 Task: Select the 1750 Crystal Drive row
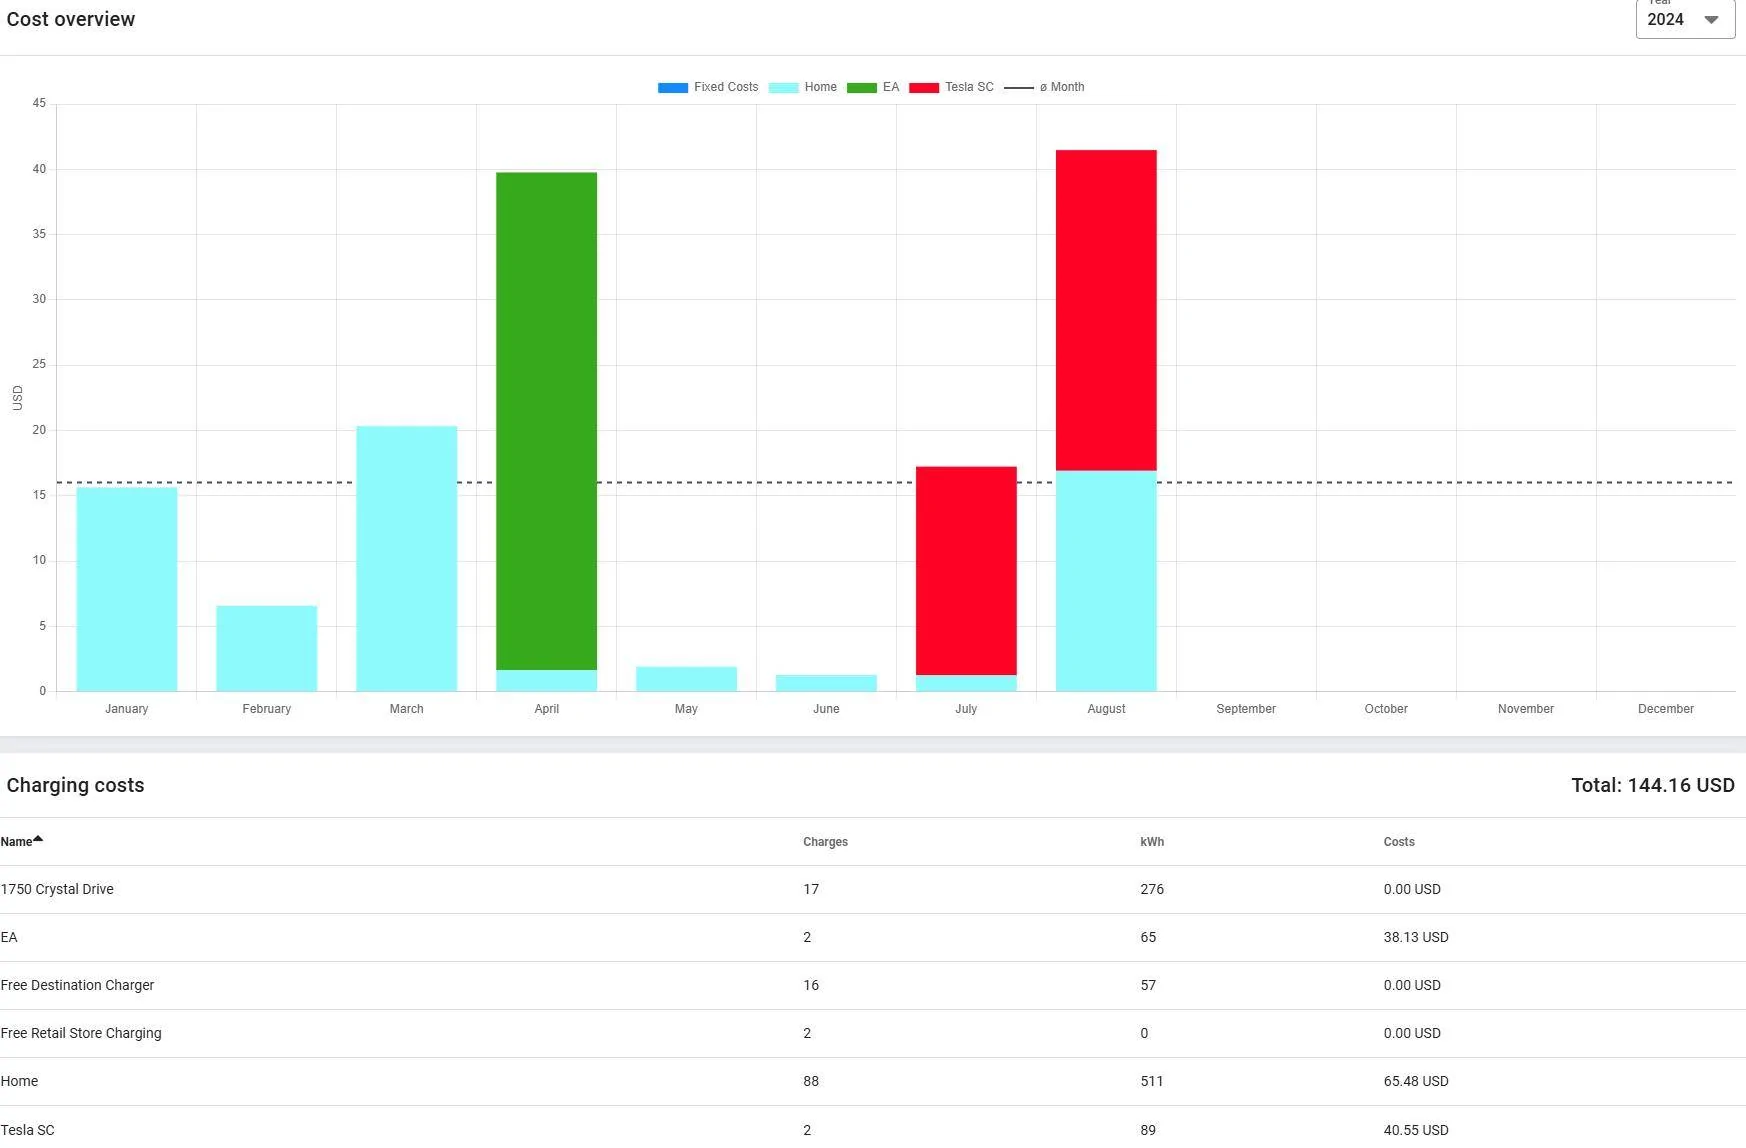873,889
